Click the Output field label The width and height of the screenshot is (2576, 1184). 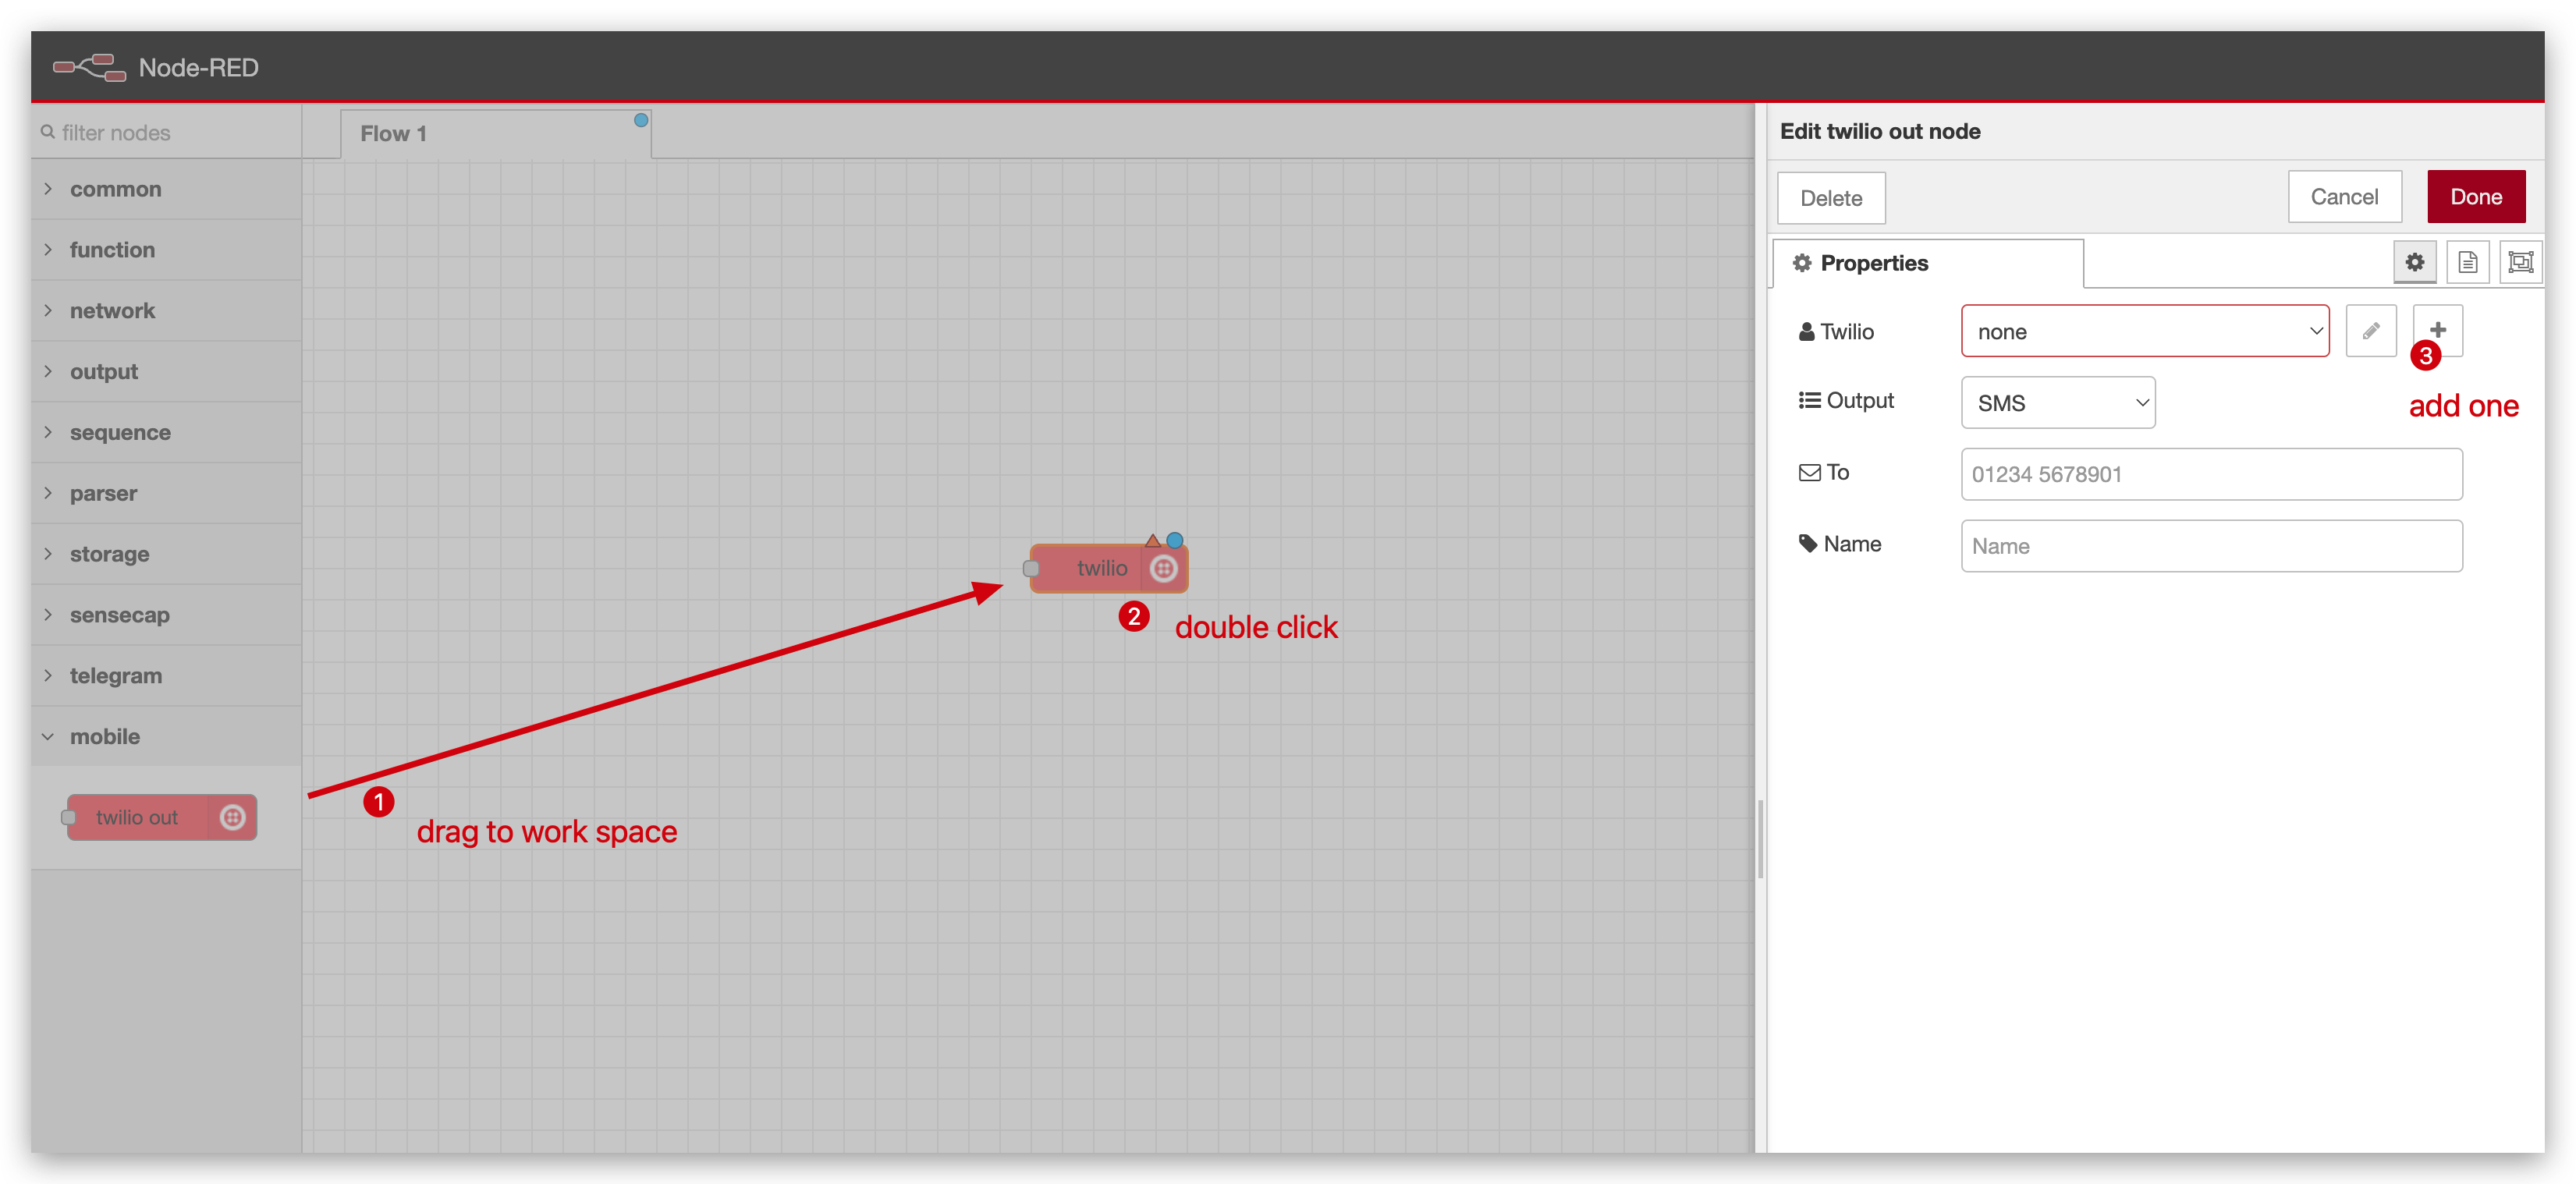1846,400
